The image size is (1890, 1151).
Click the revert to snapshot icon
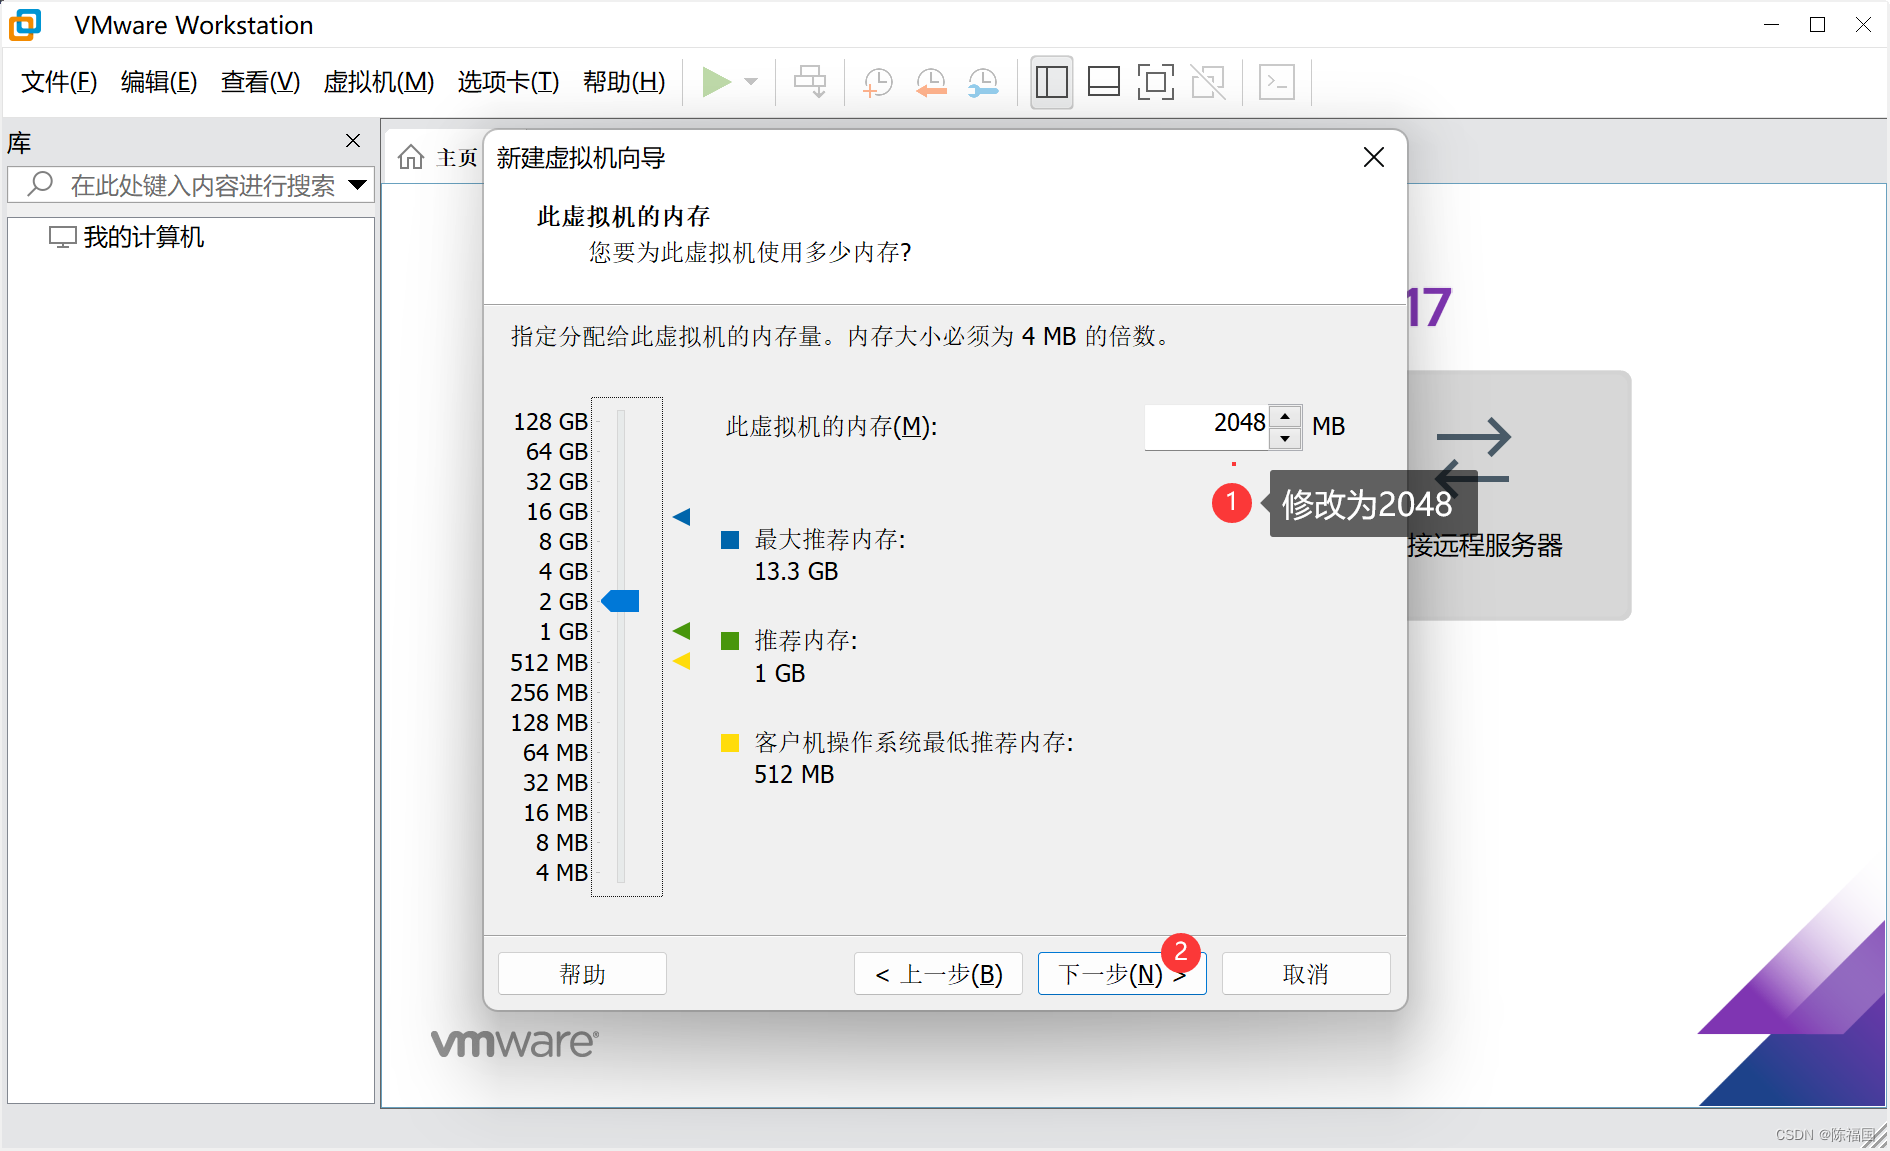[931, 82]
